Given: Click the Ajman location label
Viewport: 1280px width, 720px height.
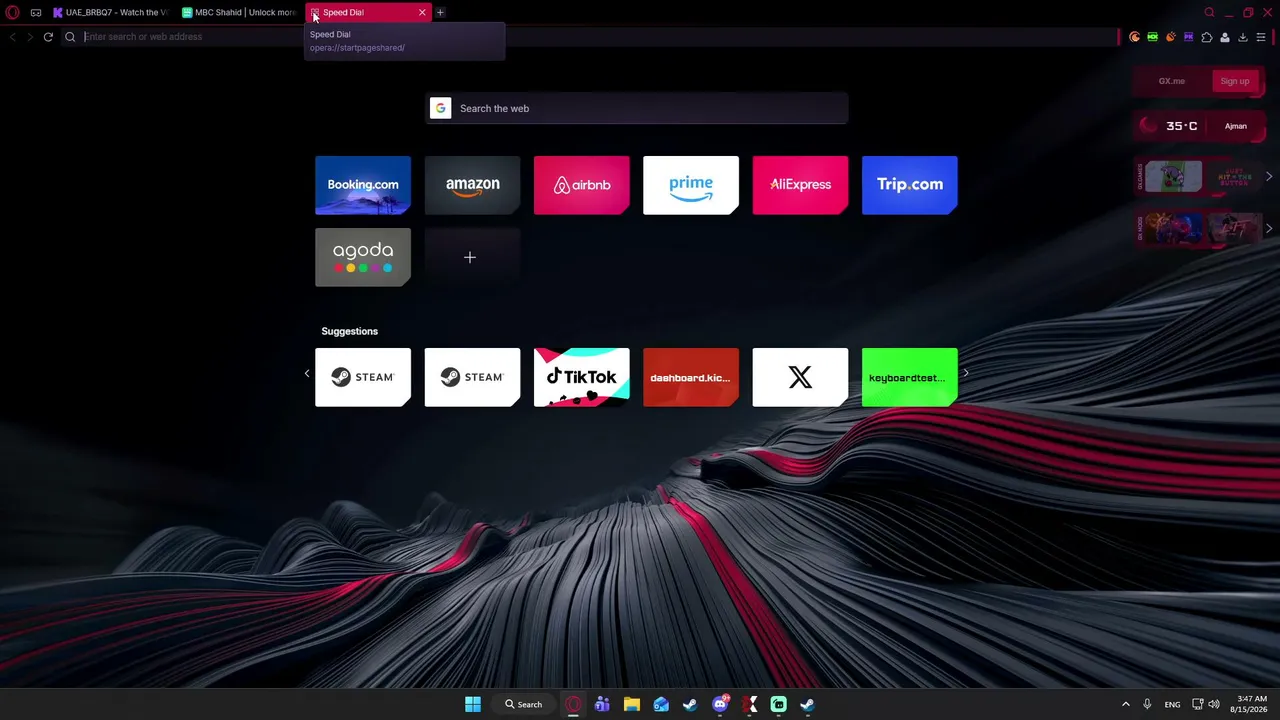Looking at the screenshot, I should [1236, 126].
